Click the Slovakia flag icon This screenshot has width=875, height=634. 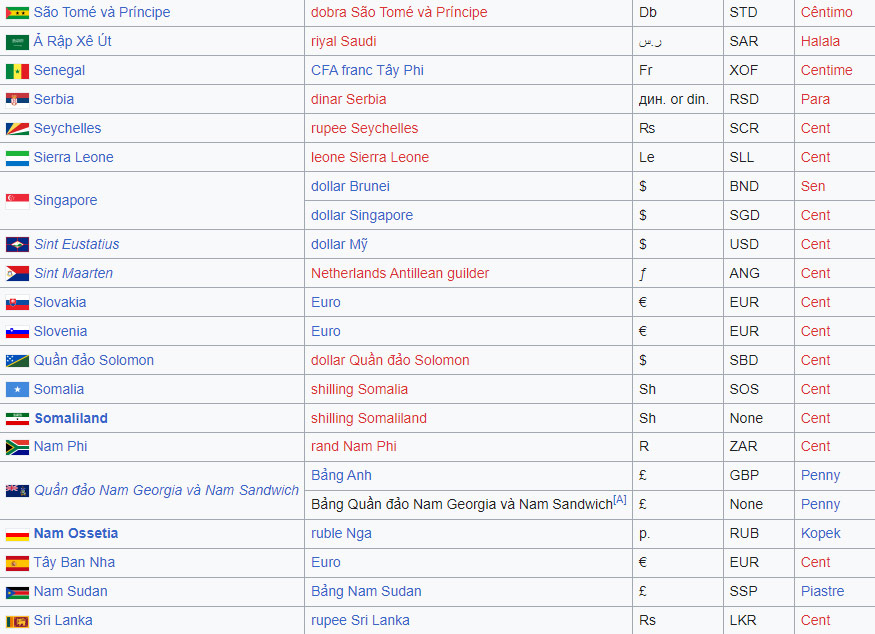coord(17,303)
